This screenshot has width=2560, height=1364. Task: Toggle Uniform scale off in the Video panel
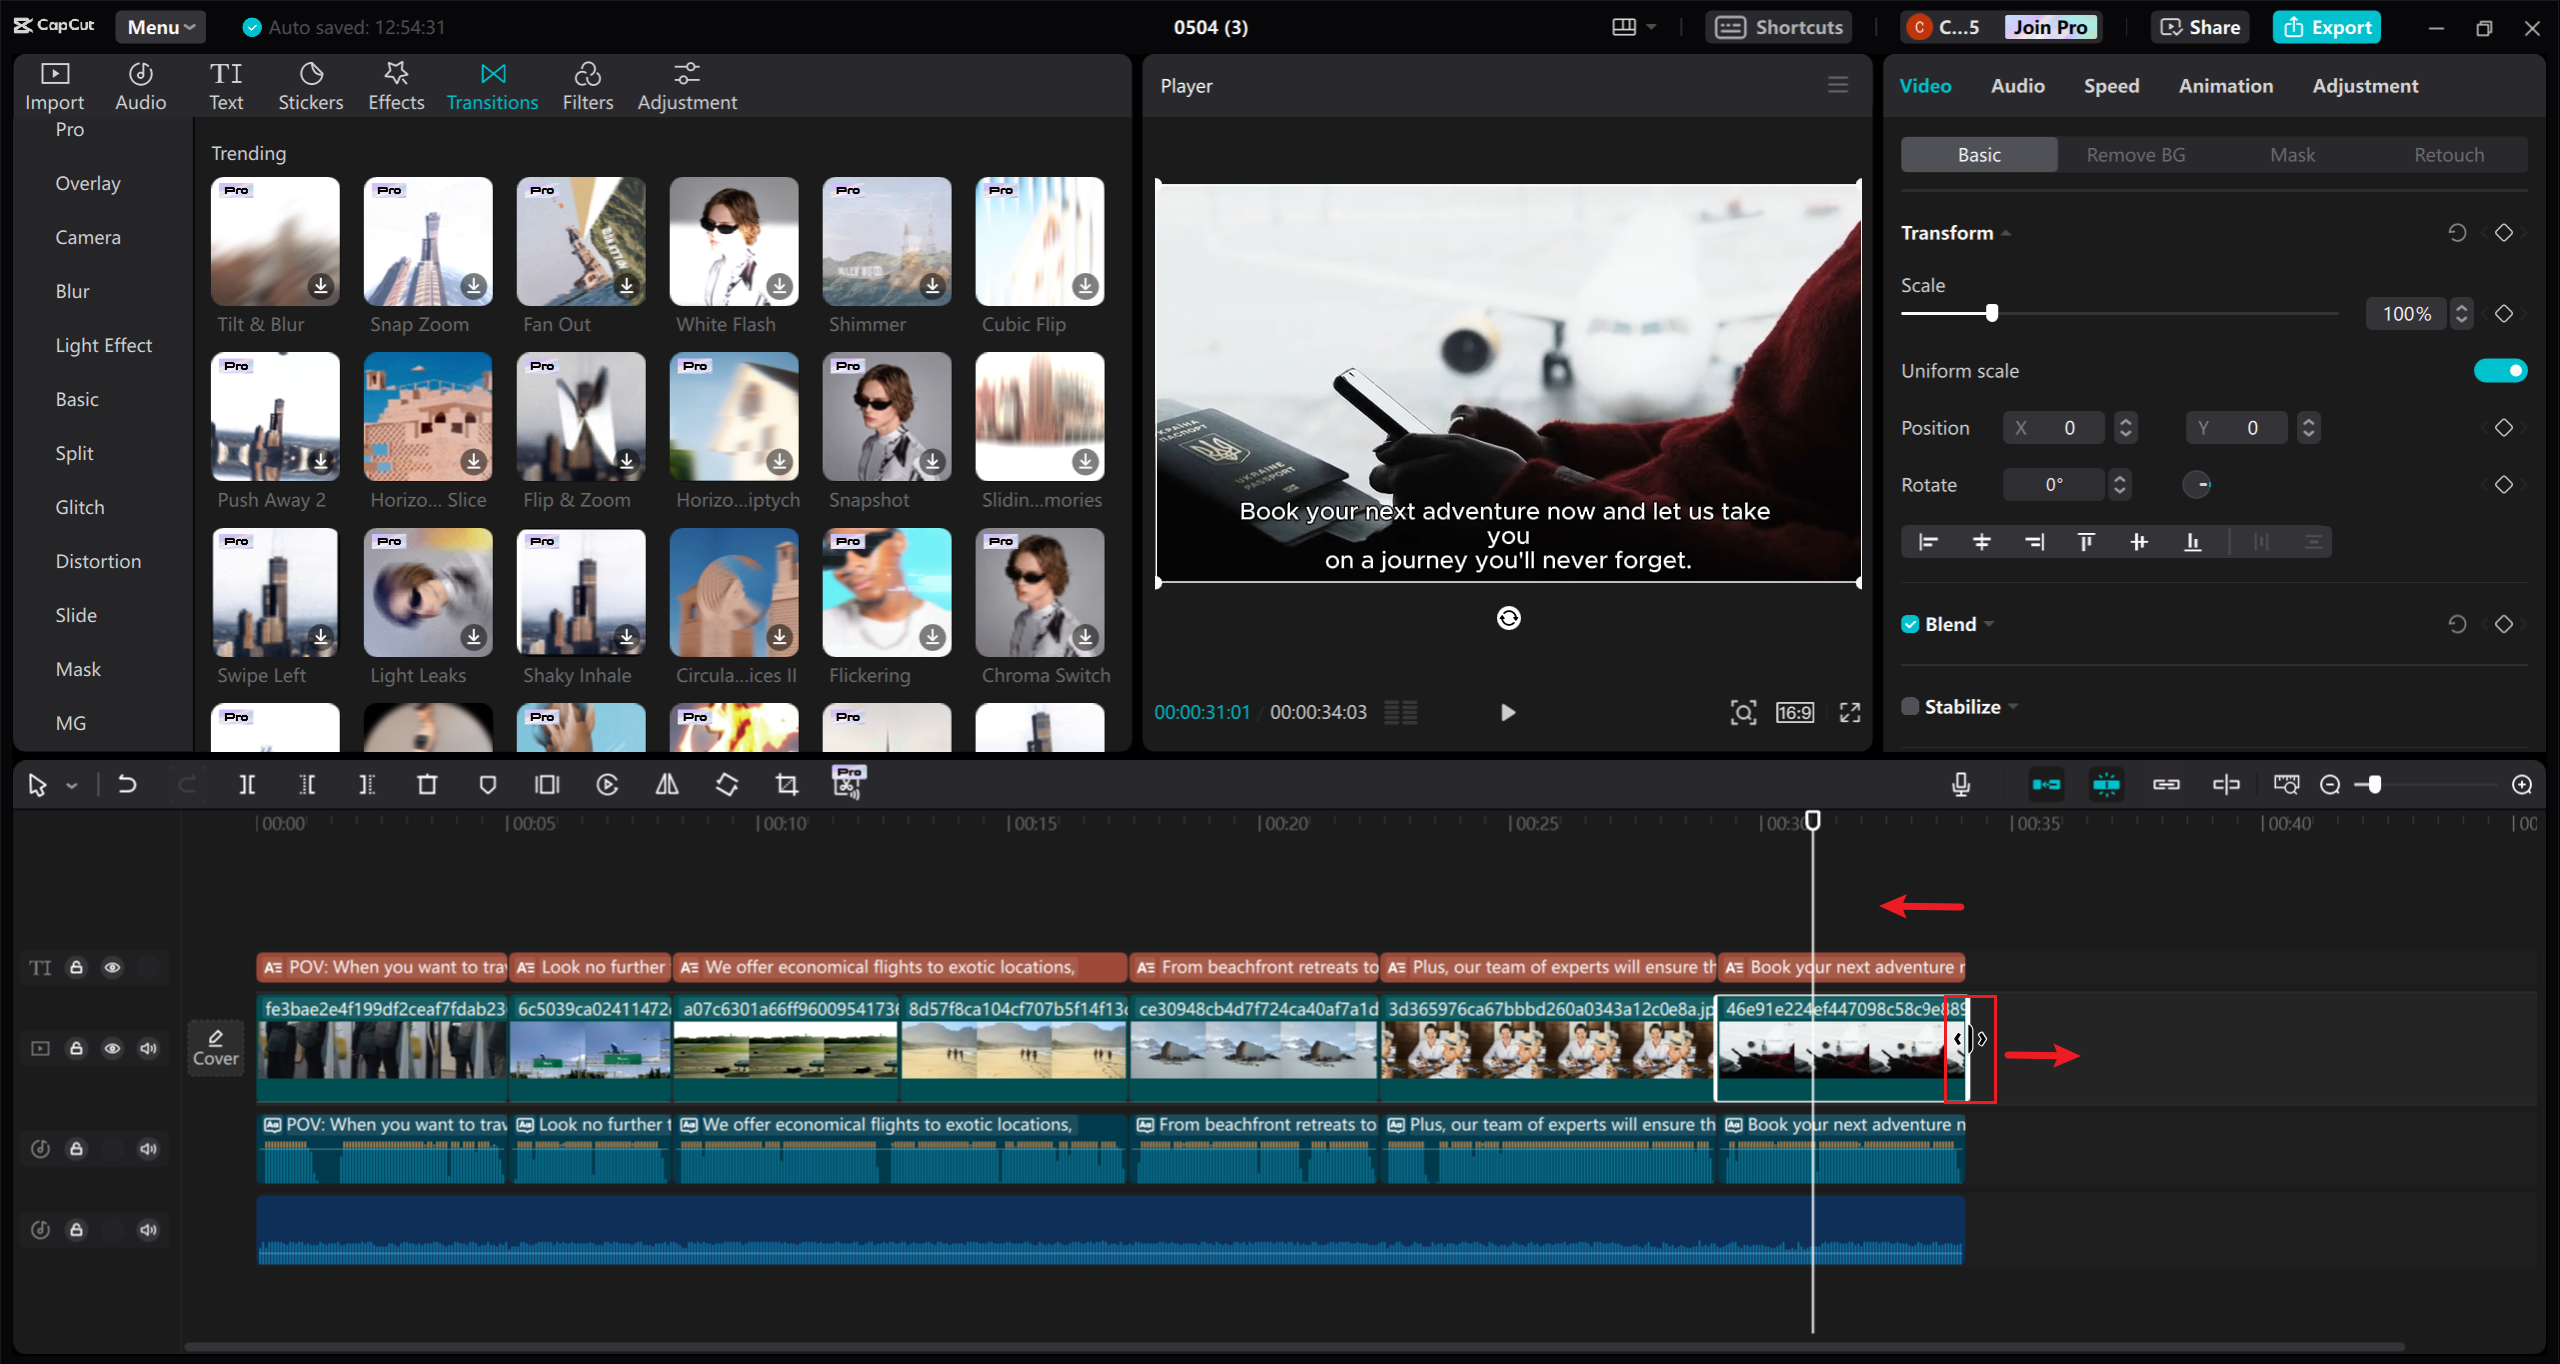2500,370
